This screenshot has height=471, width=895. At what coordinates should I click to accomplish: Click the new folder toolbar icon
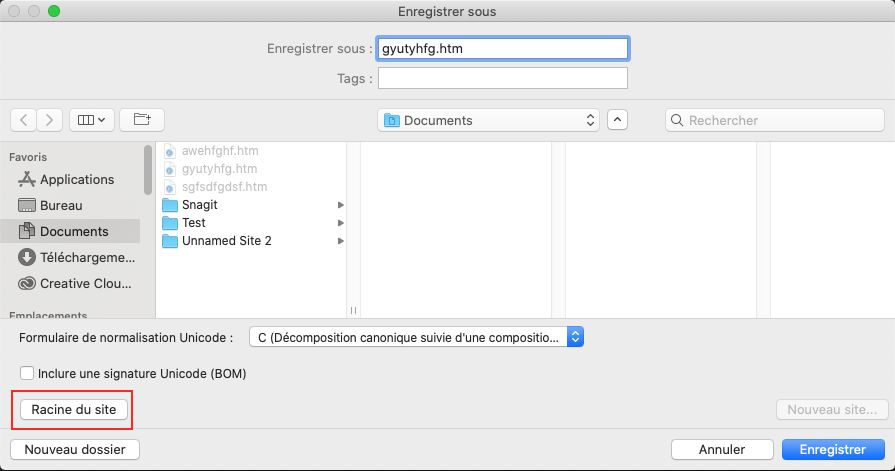[142, 120]
